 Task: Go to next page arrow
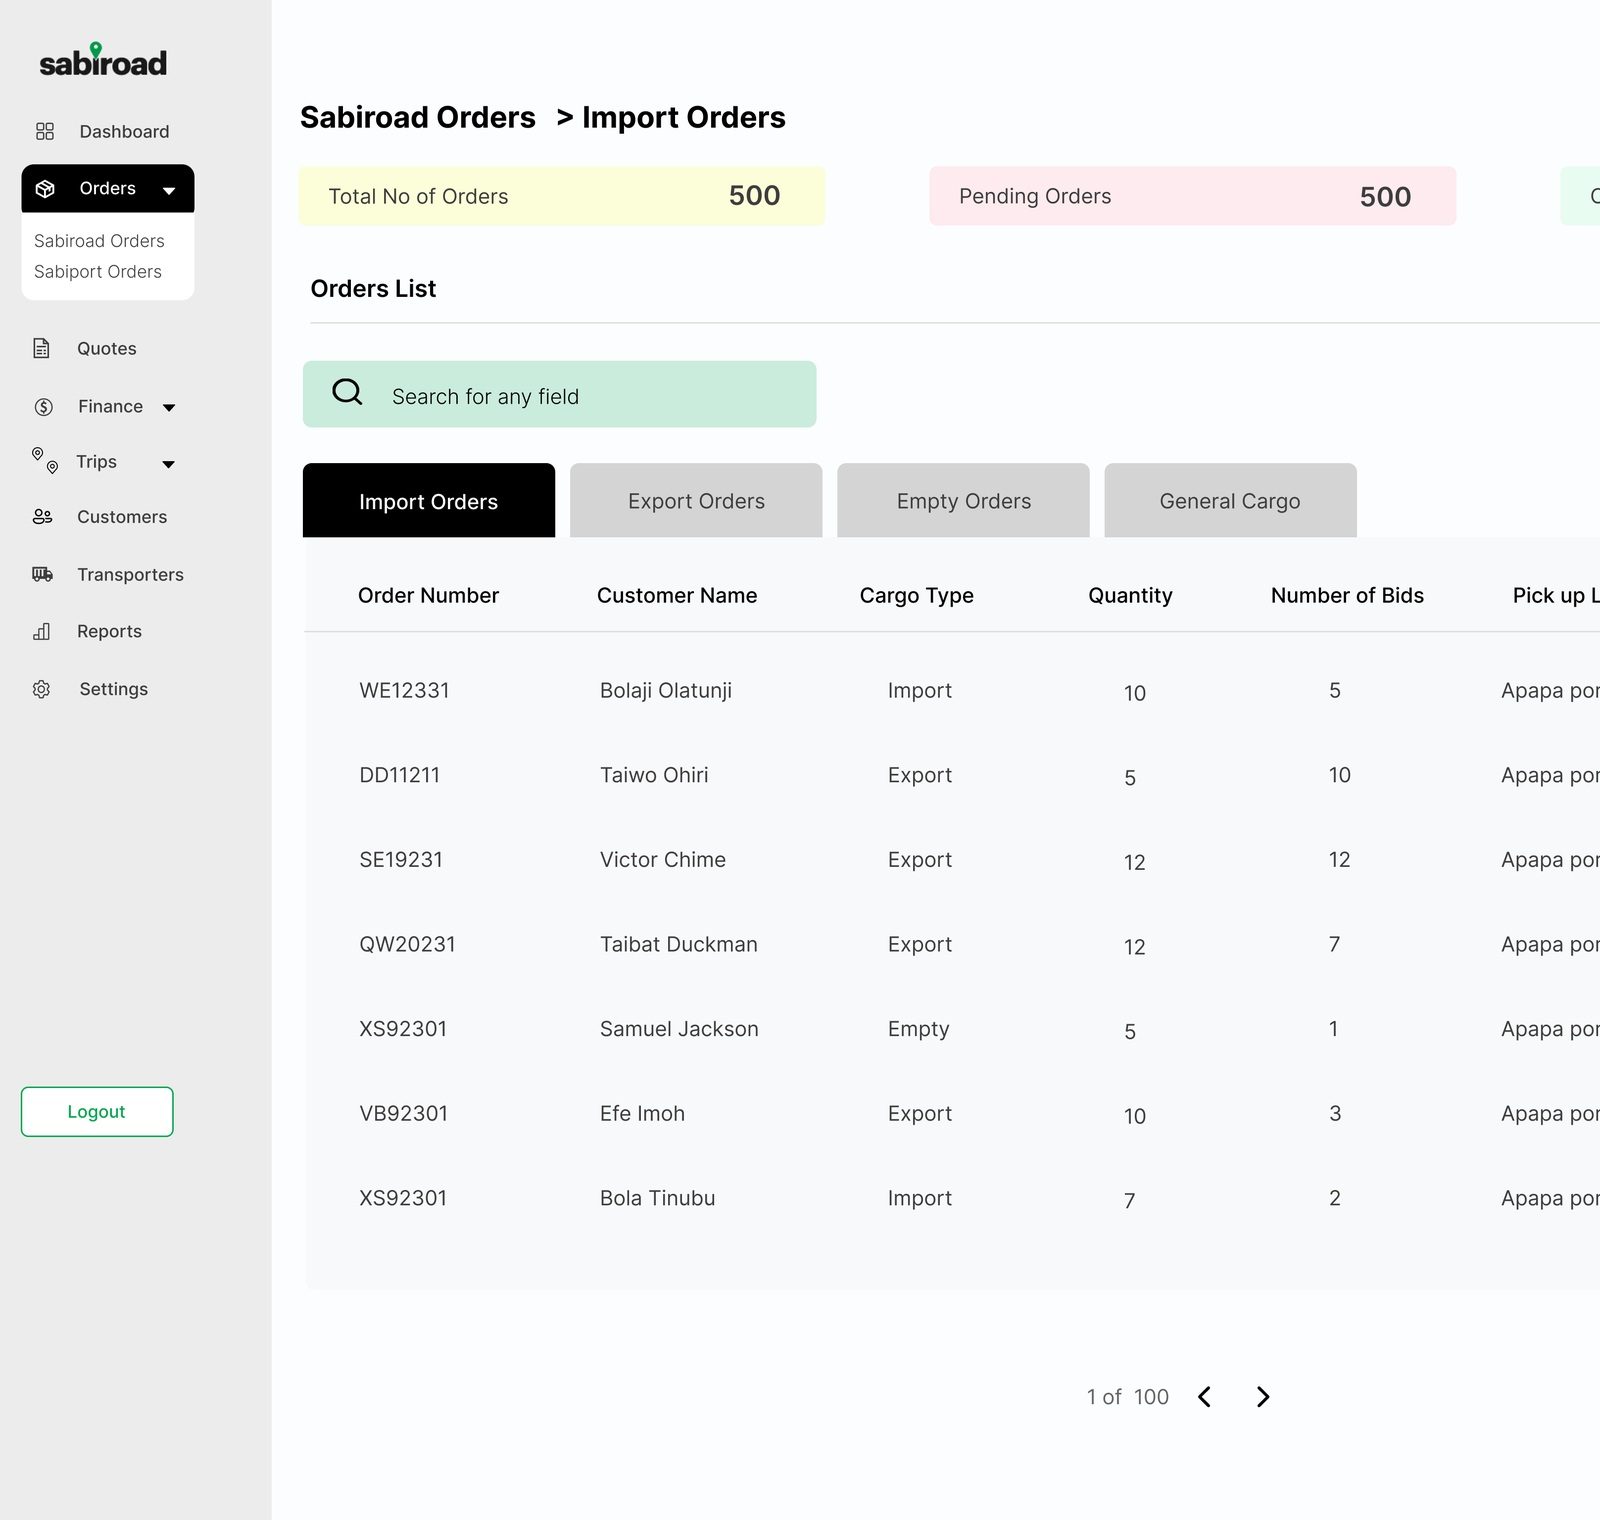click(x=1263, y=1397)
